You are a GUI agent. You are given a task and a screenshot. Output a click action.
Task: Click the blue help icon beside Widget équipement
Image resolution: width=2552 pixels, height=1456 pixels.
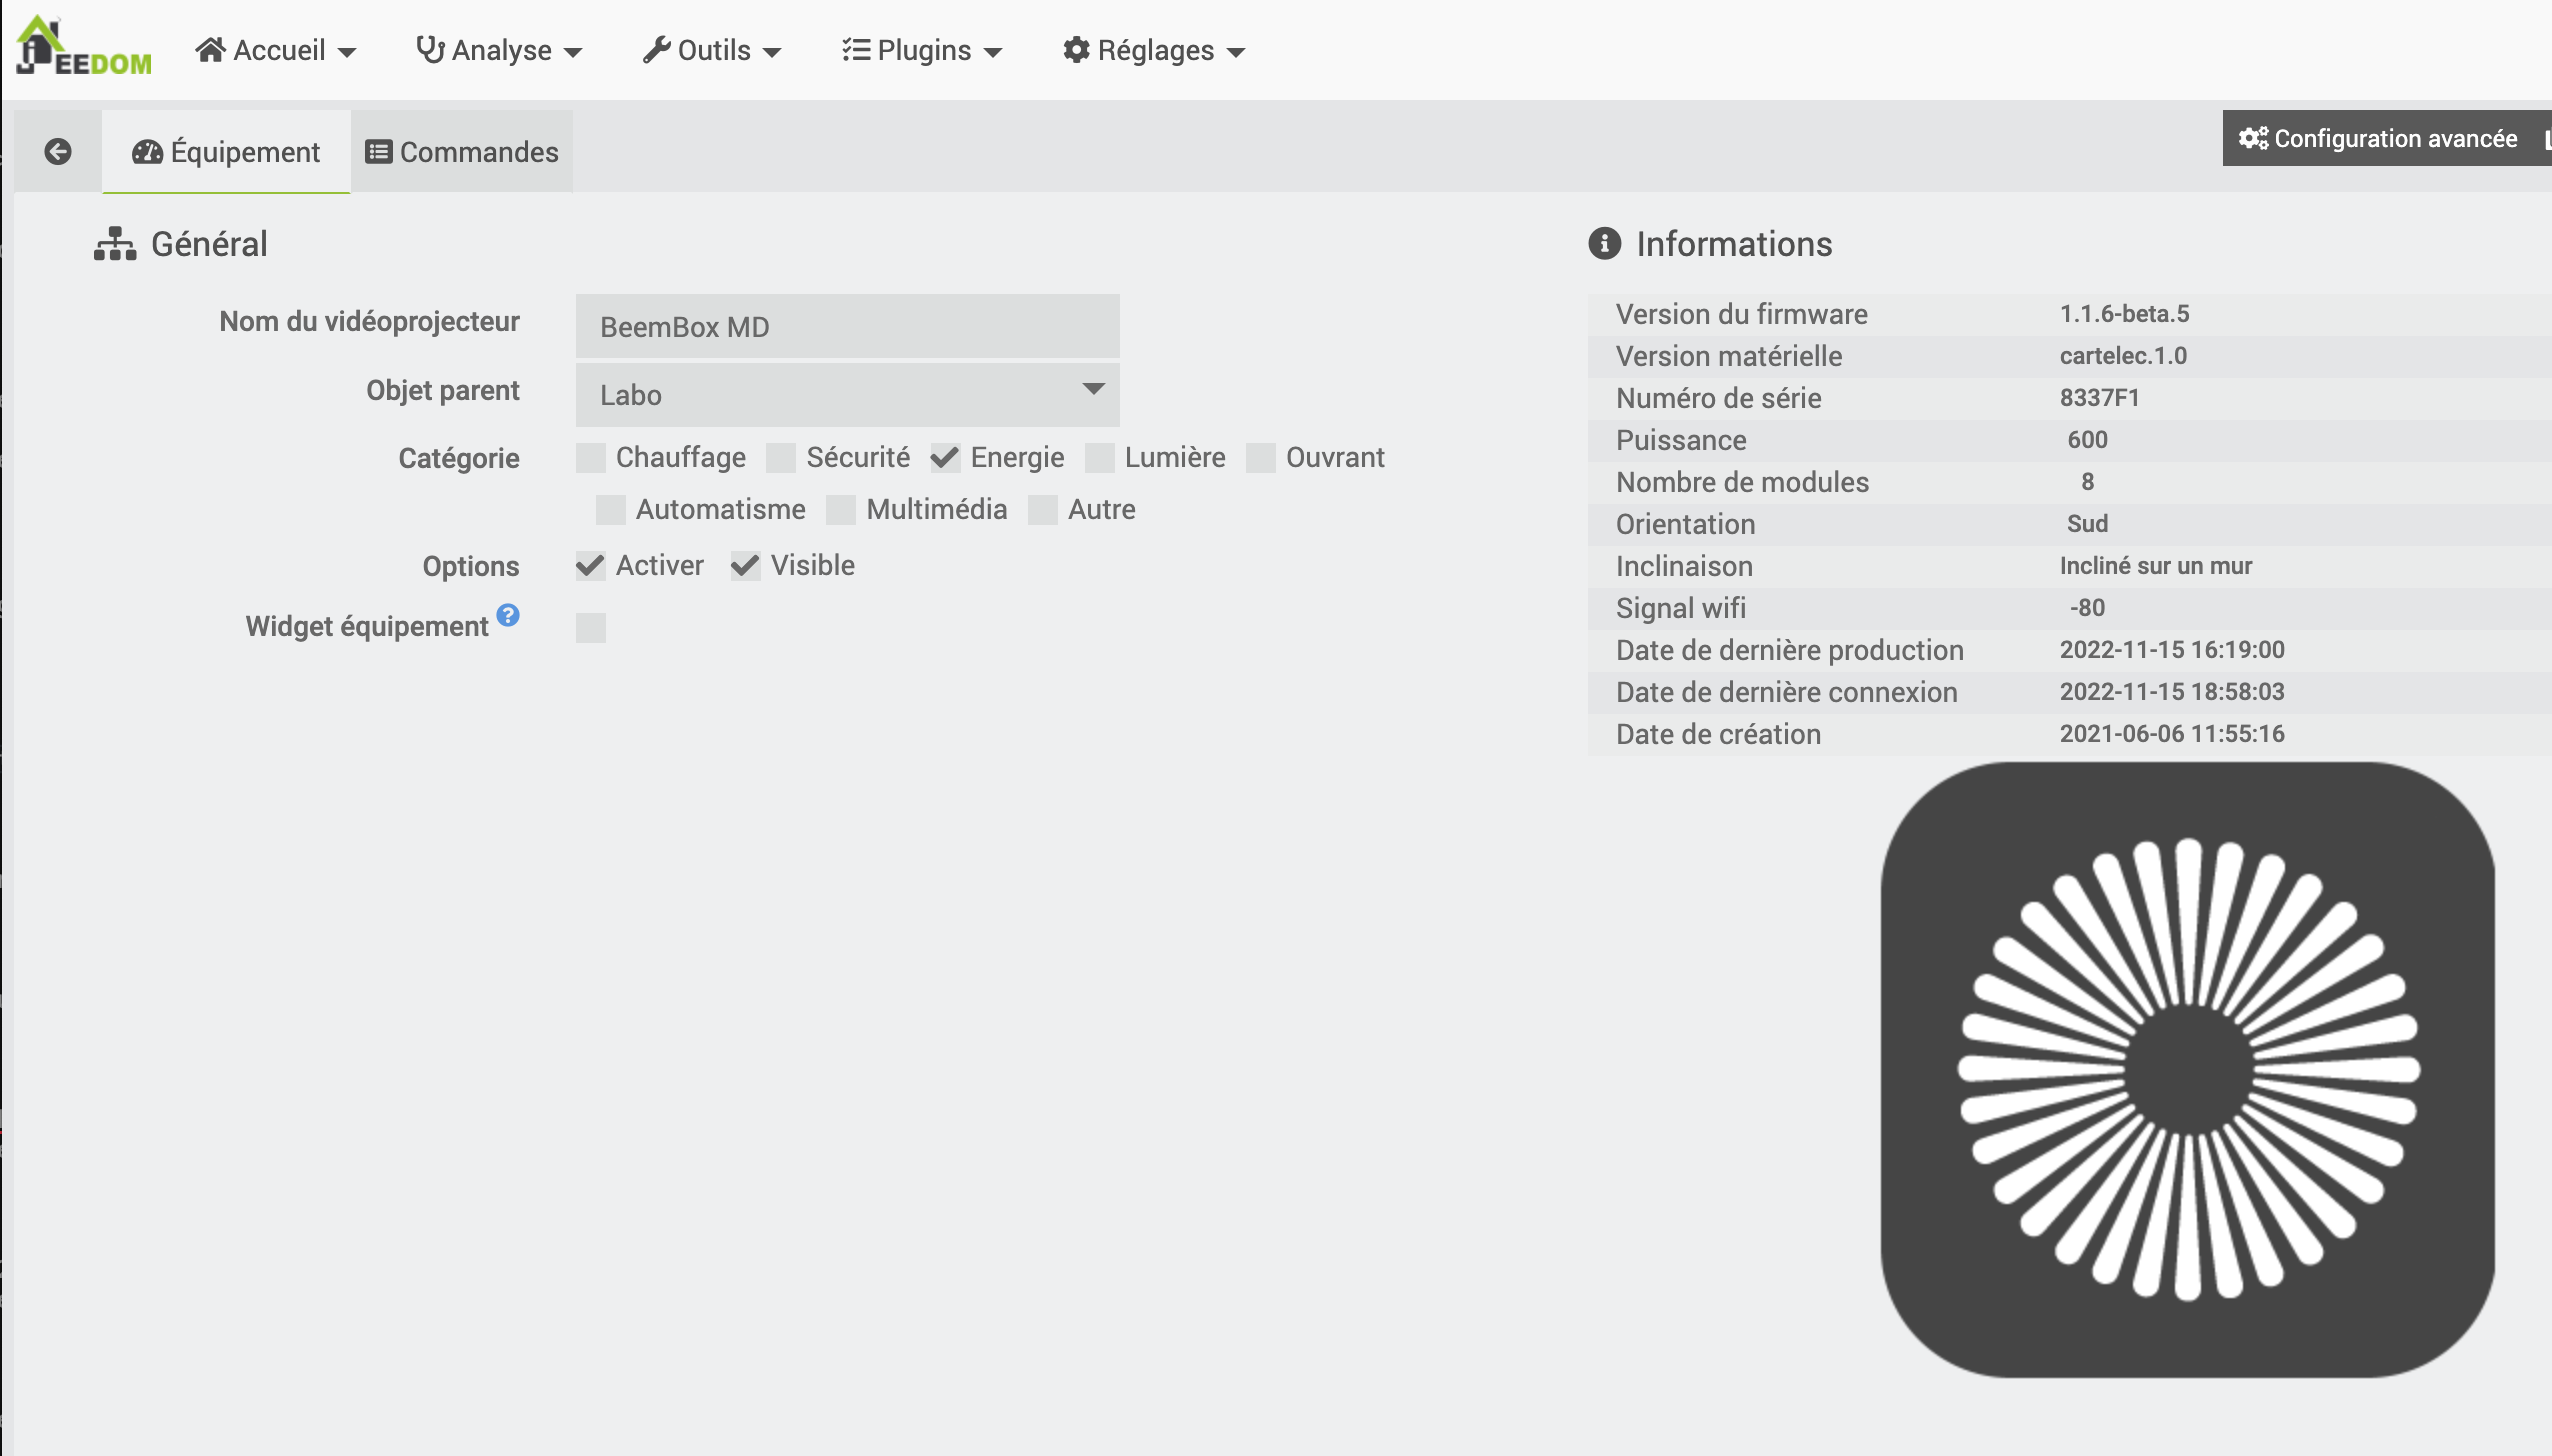click(x=508, y=615)
